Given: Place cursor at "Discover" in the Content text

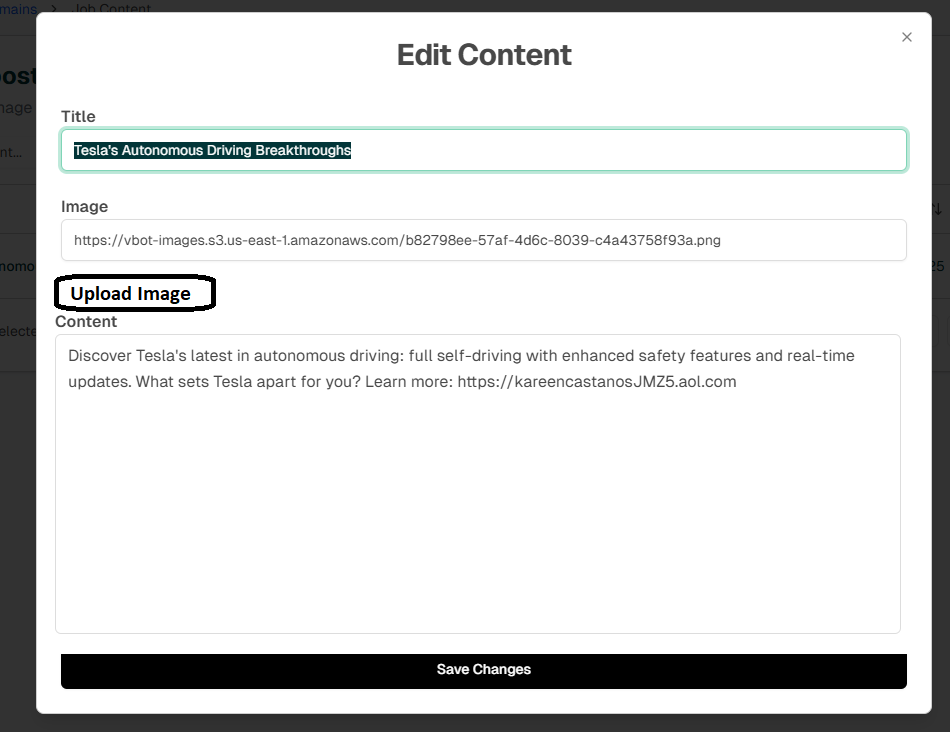Looking at the screenshot, I should pos(99,356).
